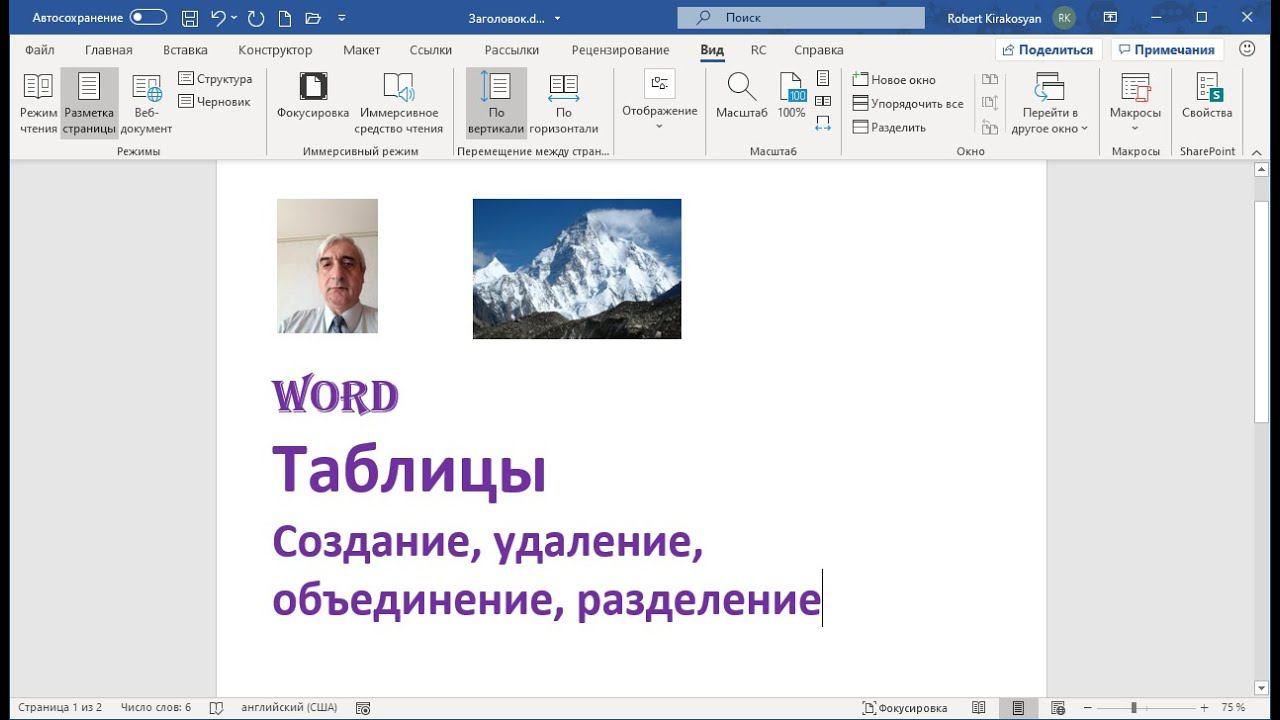This screenshot has width=1280, height=720.
Task: Choose the One Page zoom icon
Action: click(x=823, y=78)
